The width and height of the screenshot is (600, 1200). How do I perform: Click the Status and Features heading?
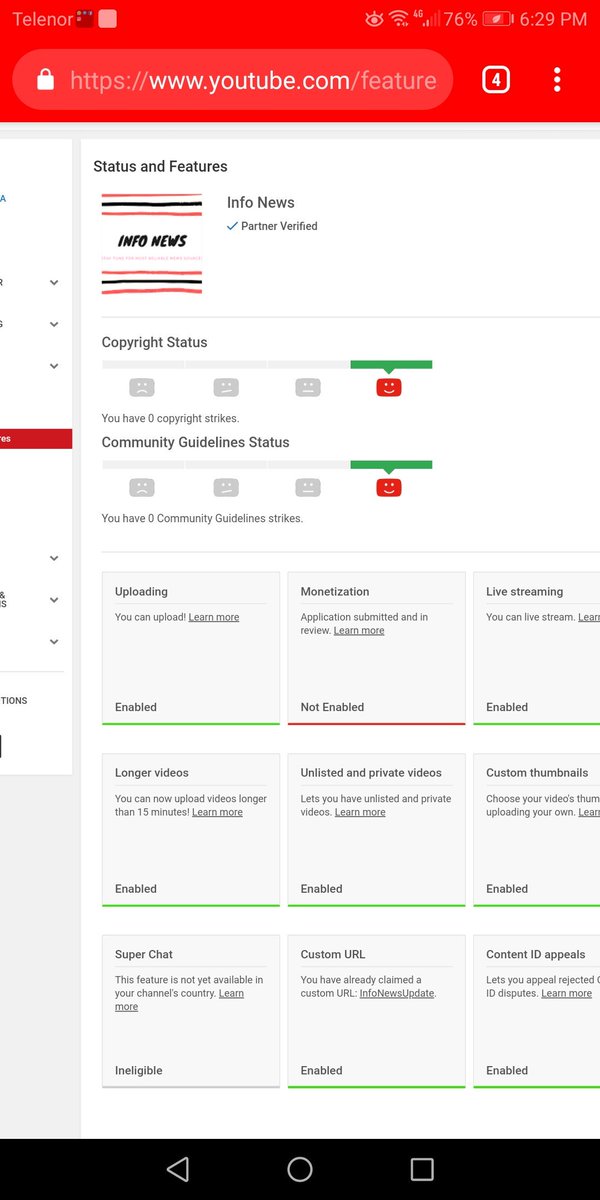point(160,166)
